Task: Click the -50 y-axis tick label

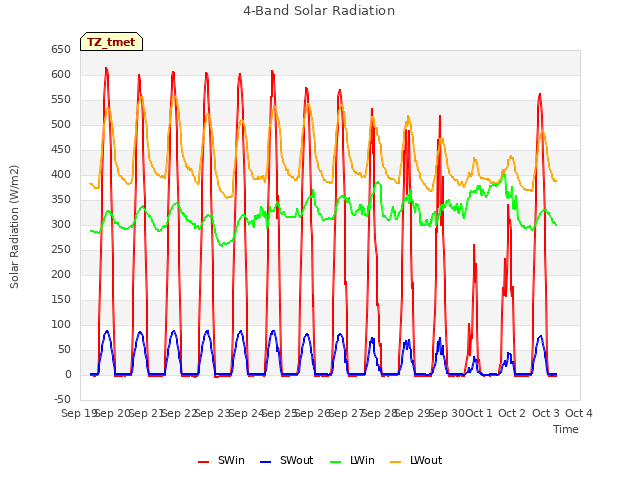Action: coord(62,400)
